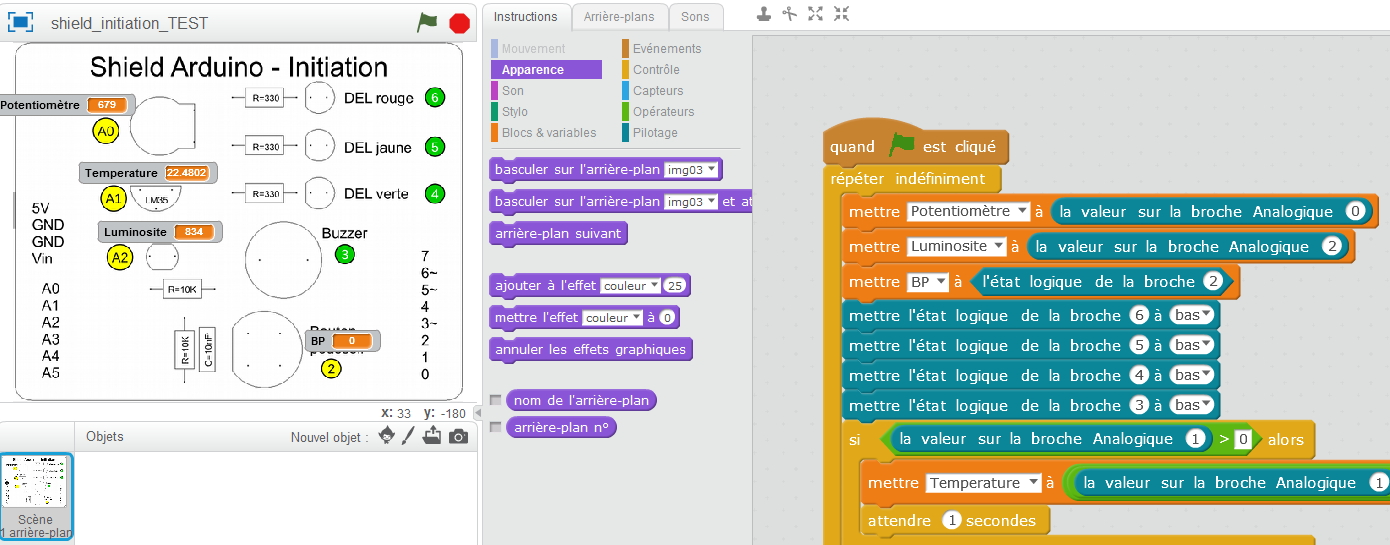Click the green flag to start the program

(427, 23)
